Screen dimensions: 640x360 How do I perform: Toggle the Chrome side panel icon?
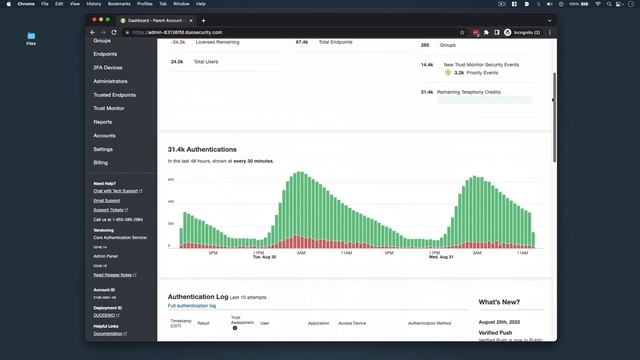(x=497, y=32)
